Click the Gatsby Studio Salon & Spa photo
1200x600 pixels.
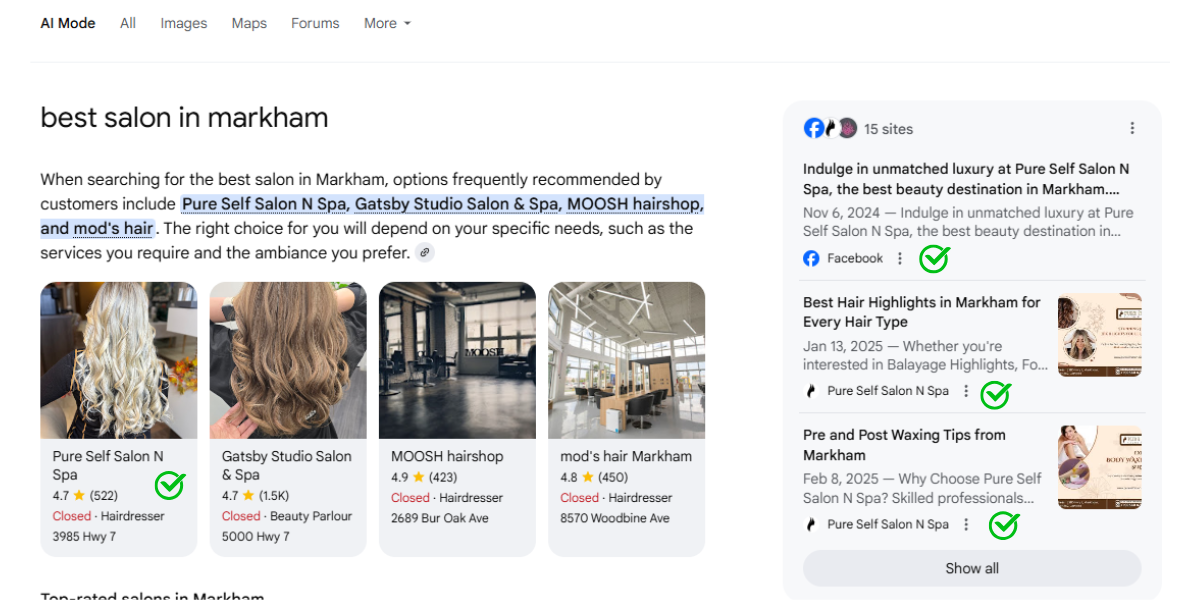pos(288,360)
